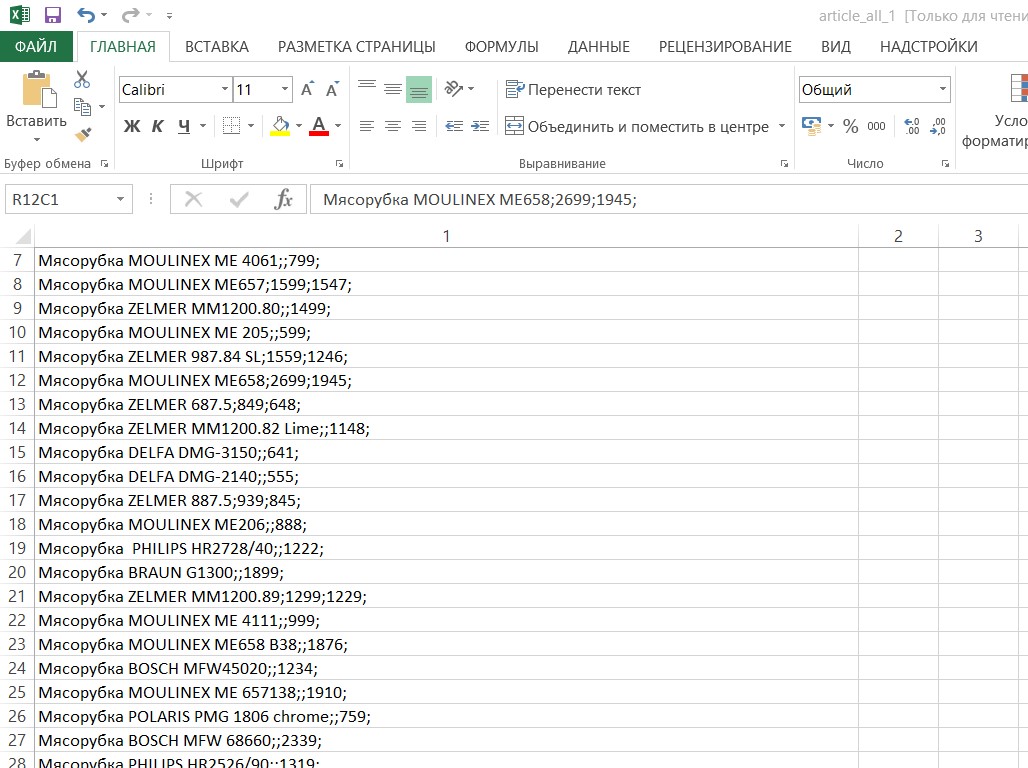The width and height of the screenshot is (1028, 768).
Task: Open the ФАЙЛ tab
Action: click(x=36, y=47)
